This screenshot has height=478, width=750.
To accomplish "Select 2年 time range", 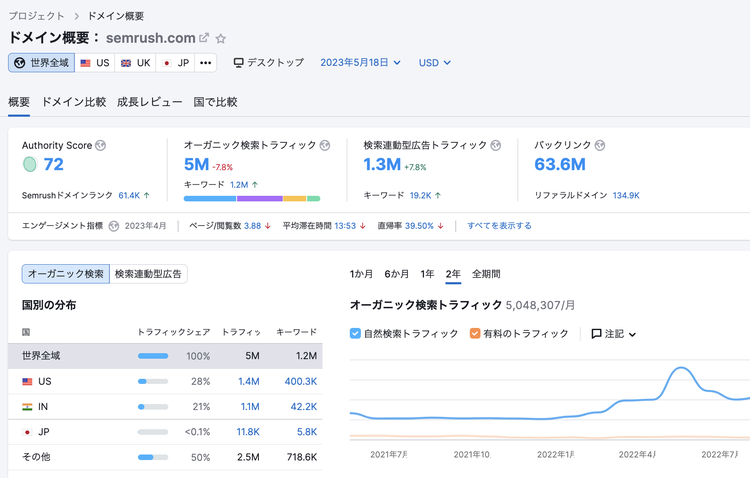I will pos(453,274).
